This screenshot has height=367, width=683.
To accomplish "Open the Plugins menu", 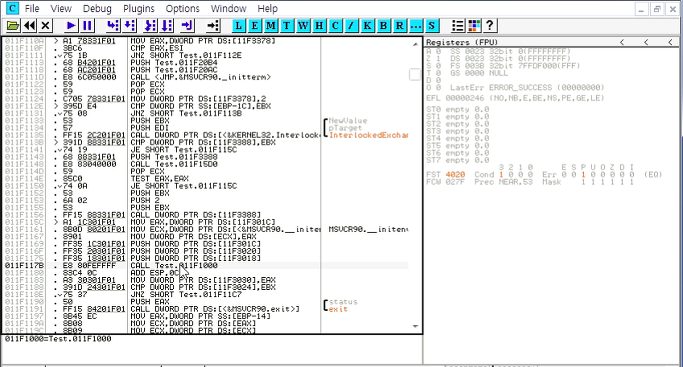I will [139, 9].
